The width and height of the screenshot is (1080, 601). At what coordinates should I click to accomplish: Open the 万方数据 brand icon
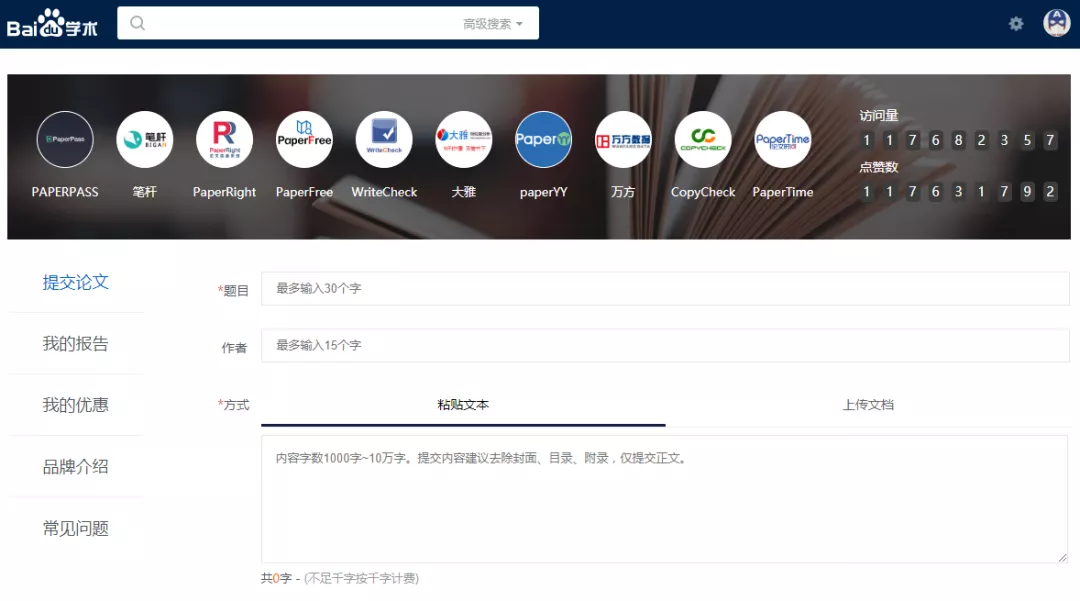[623, 139]
